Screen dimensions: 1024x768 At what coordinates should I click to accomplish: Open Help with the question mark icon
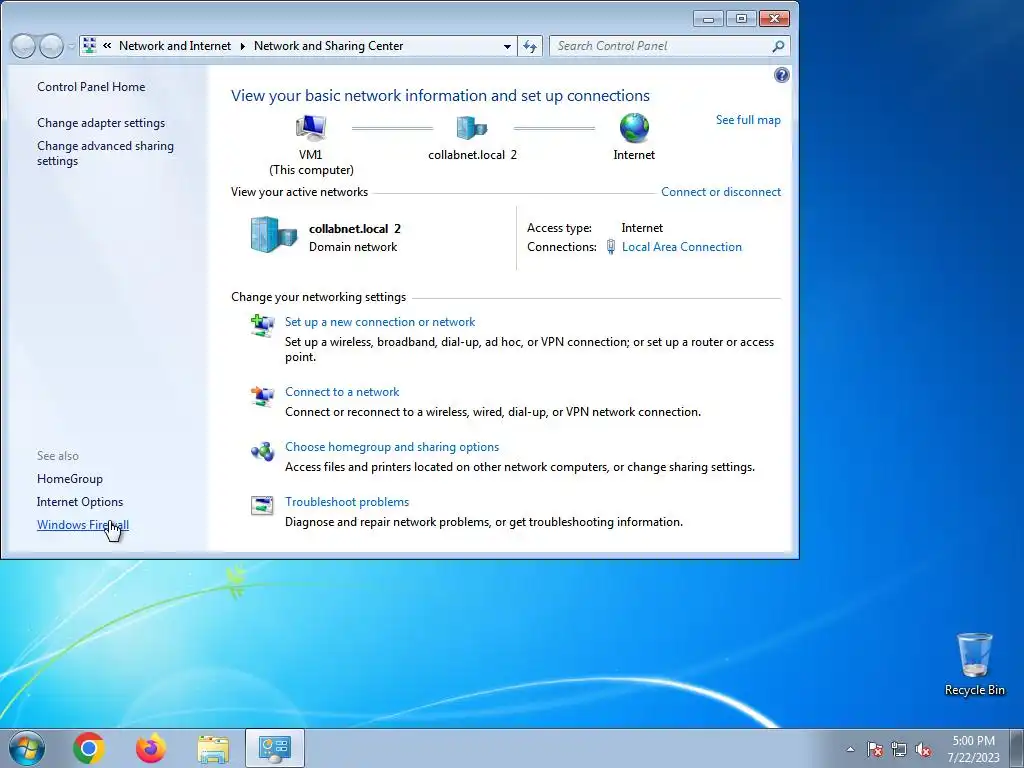[781, 75]
